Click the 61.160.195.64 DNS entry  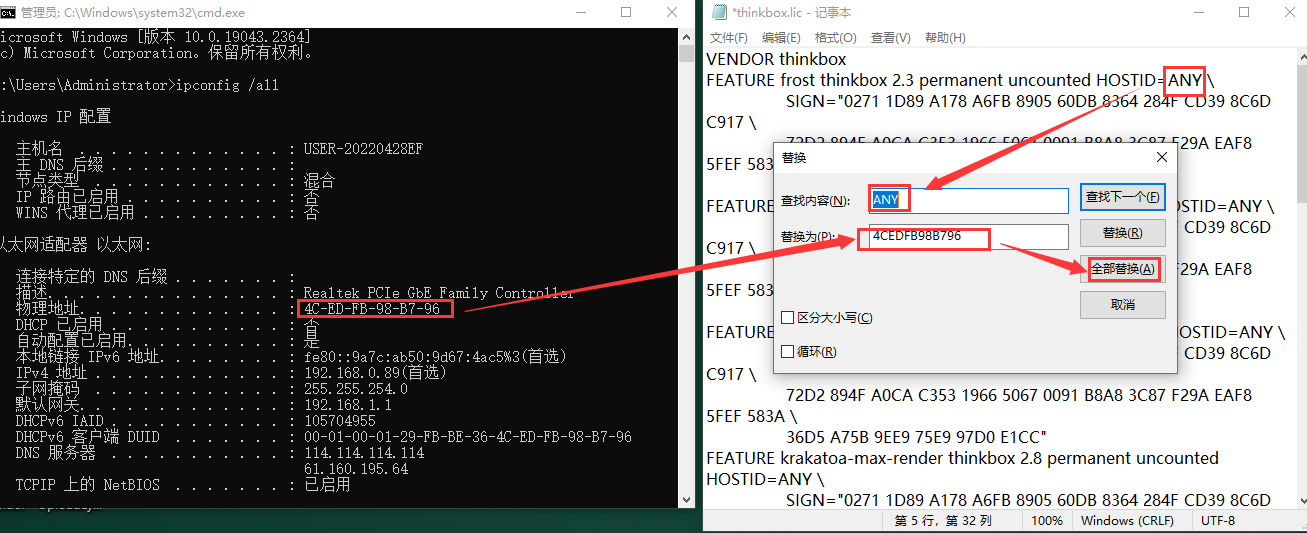356,469
